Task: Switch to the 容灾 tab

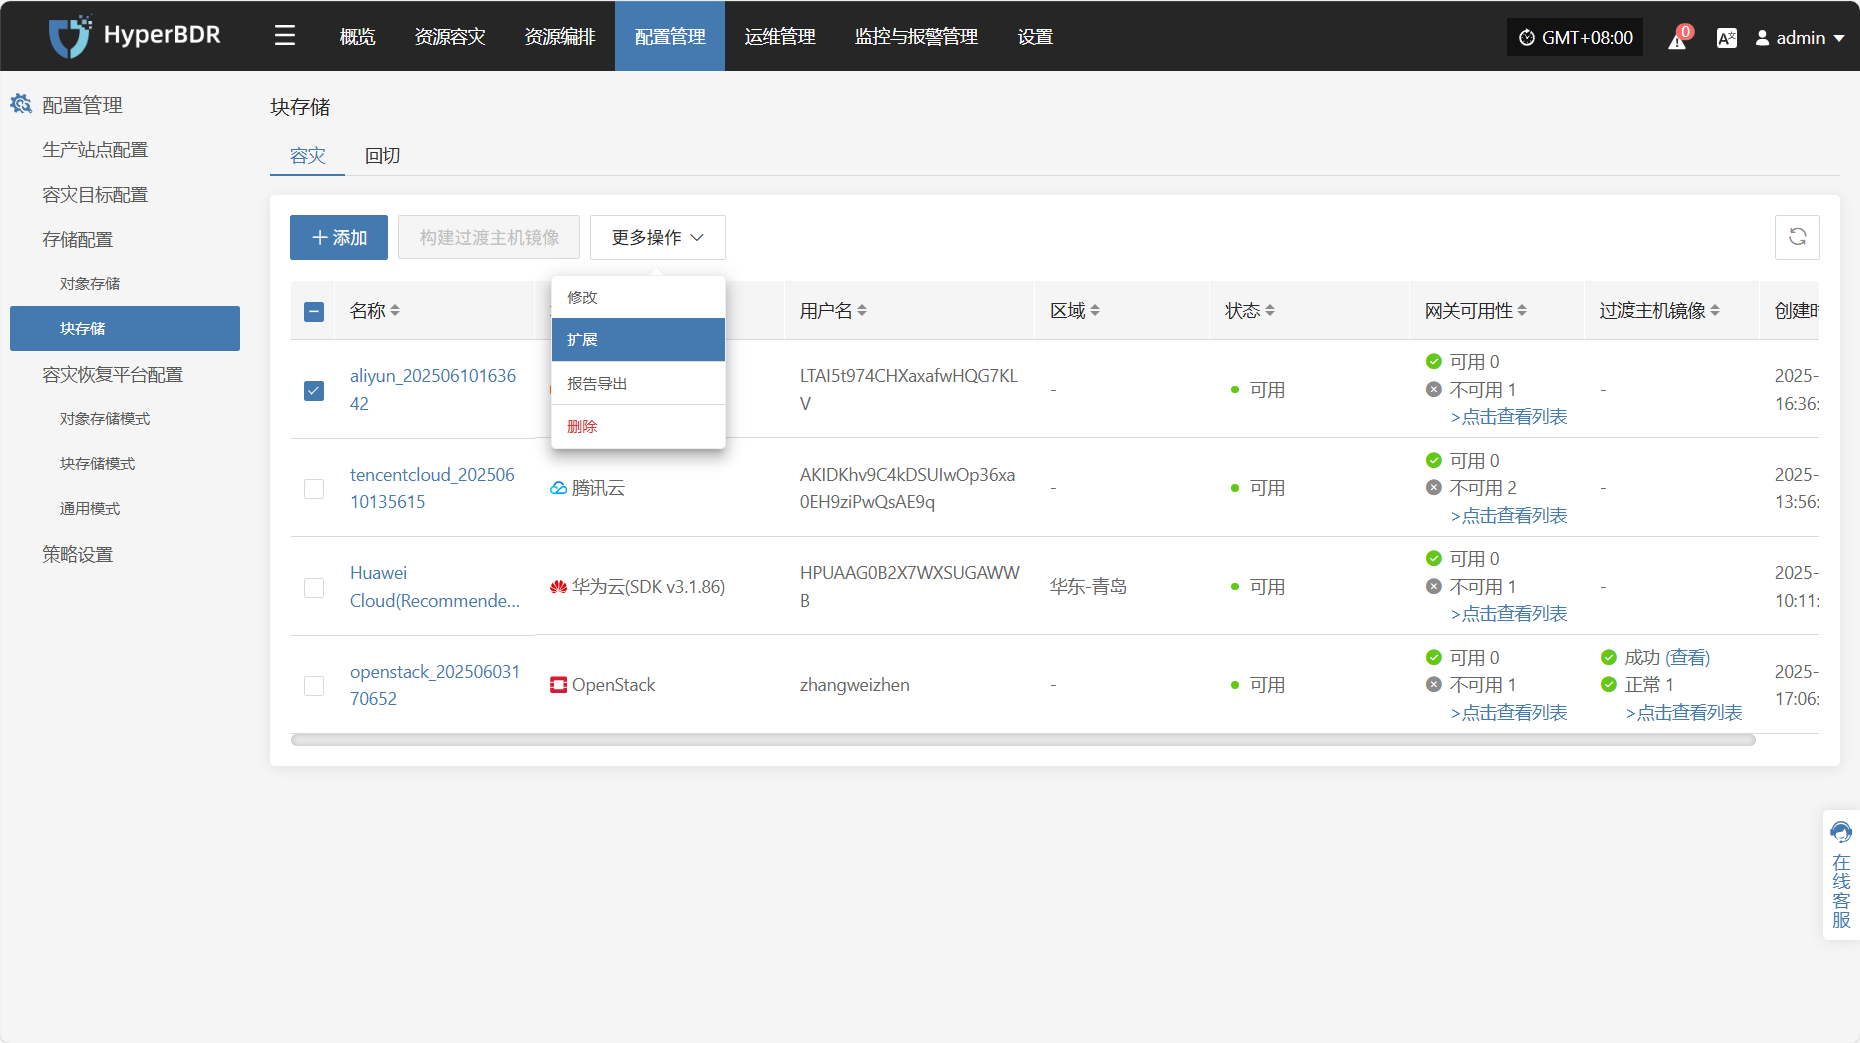Action: (x=308, y=156)
